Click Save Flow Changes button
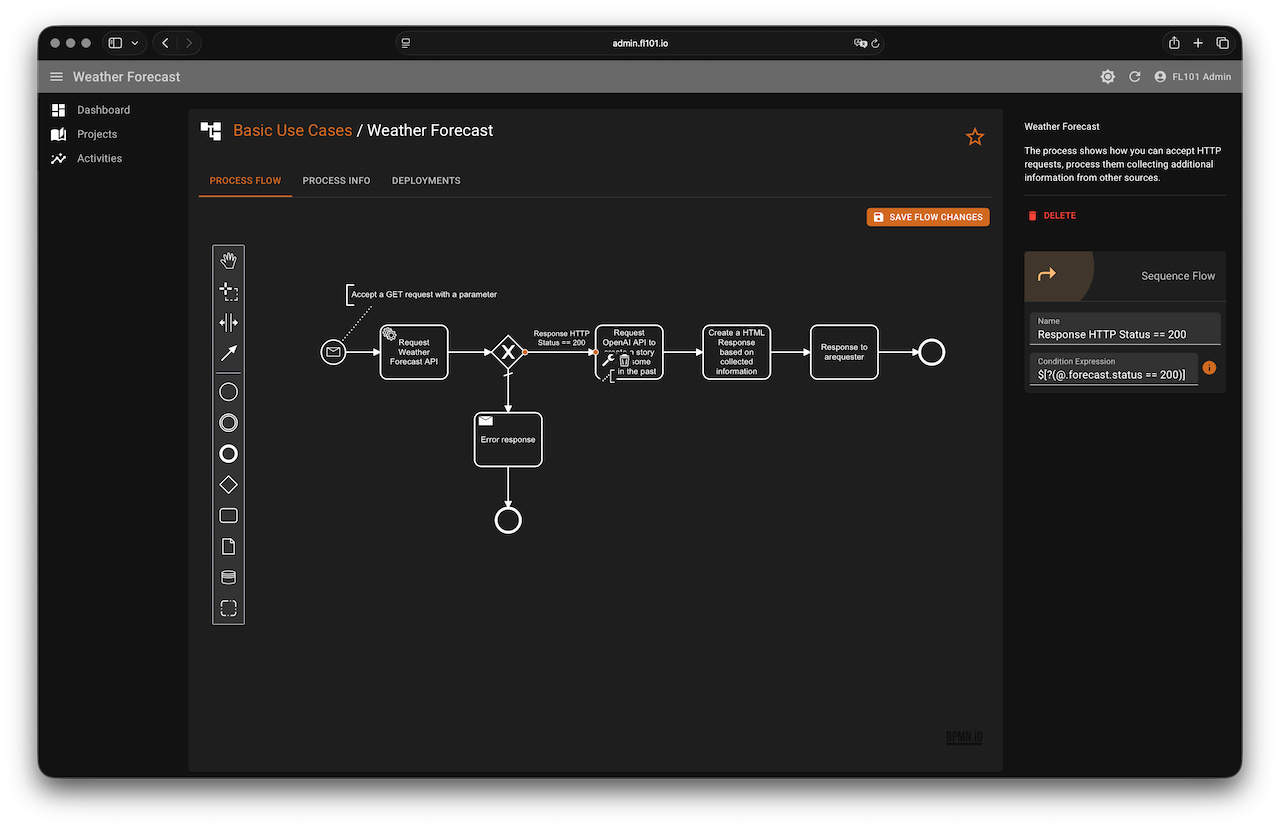The image size is (1280, 828). (x=928, y=217)
